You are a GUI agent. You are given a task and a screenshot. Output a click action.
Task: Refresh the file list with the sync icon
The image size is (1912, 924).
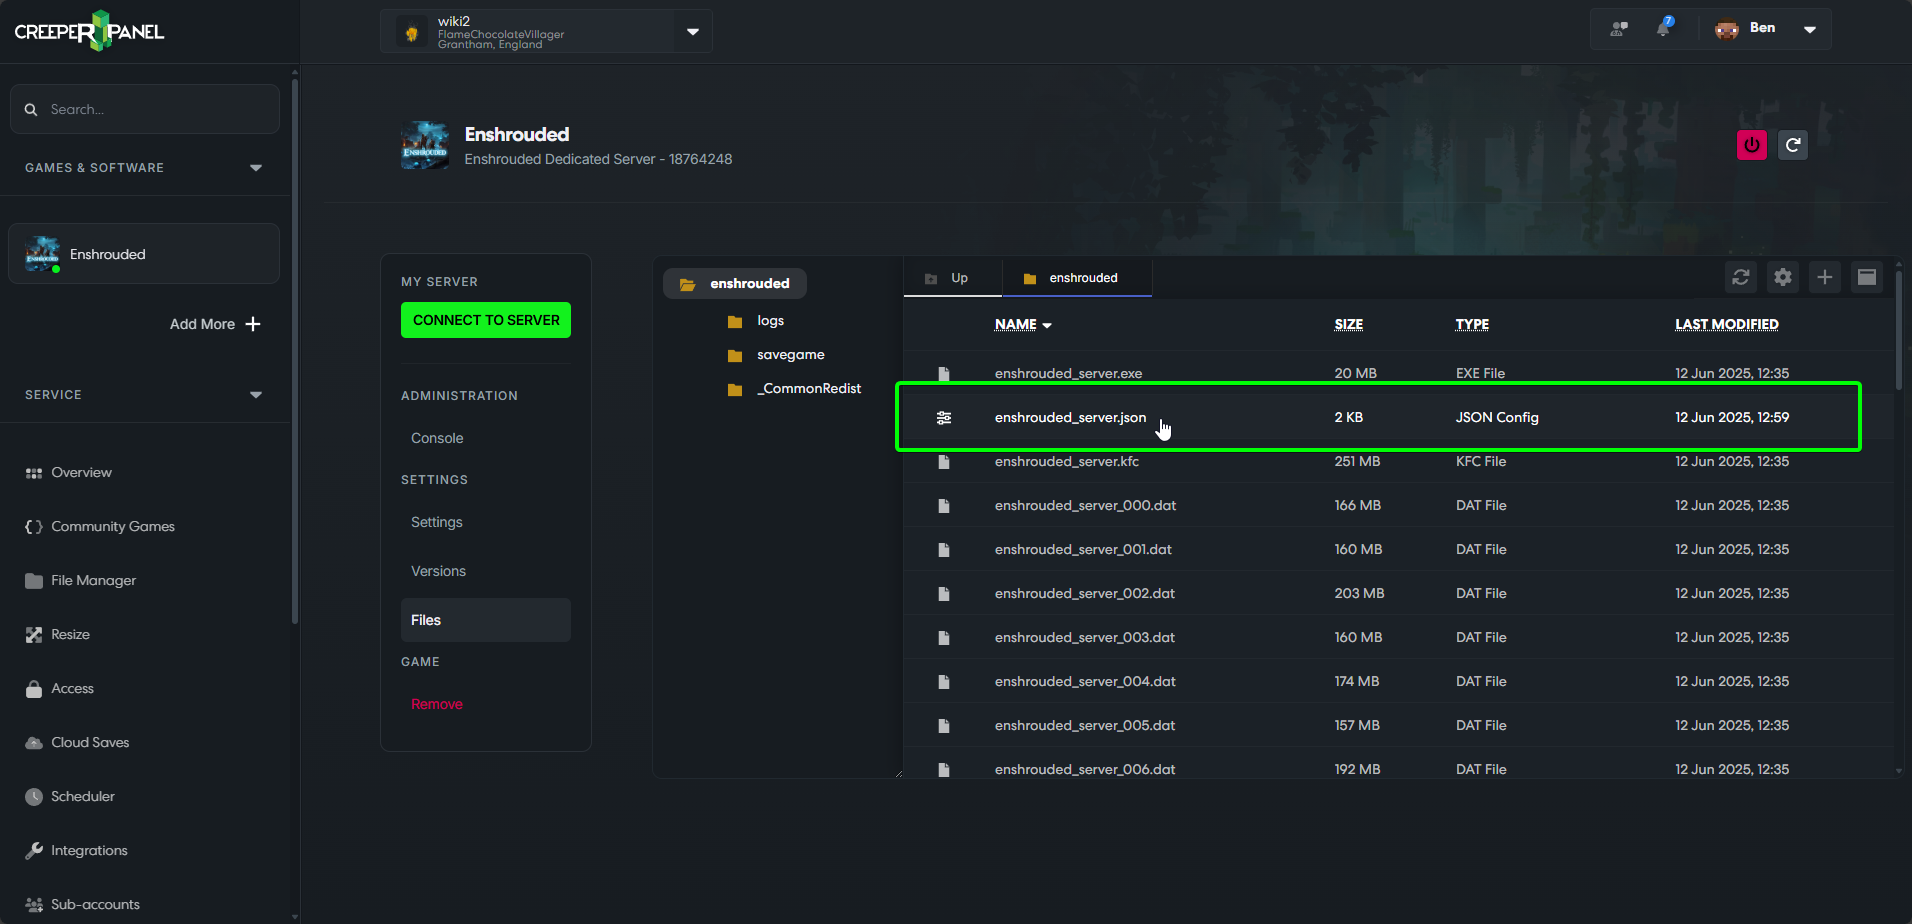coord(1741,277)
